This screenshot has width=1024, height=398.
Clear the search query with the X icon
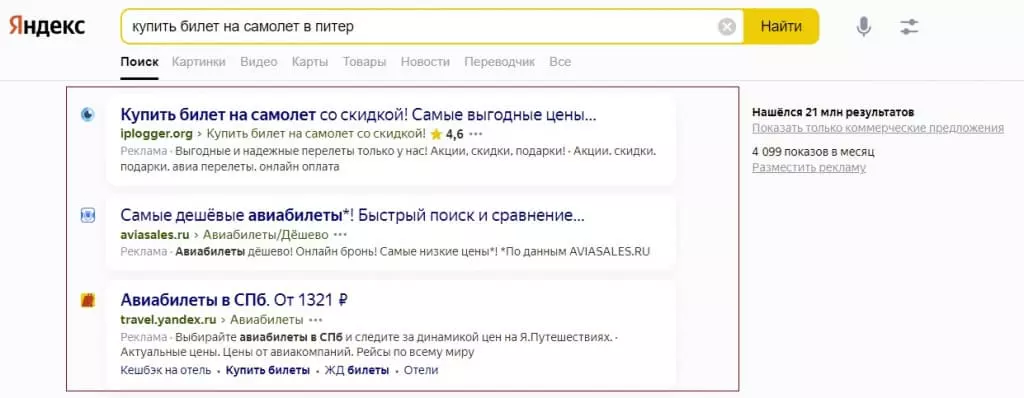(x=727, y=27)
